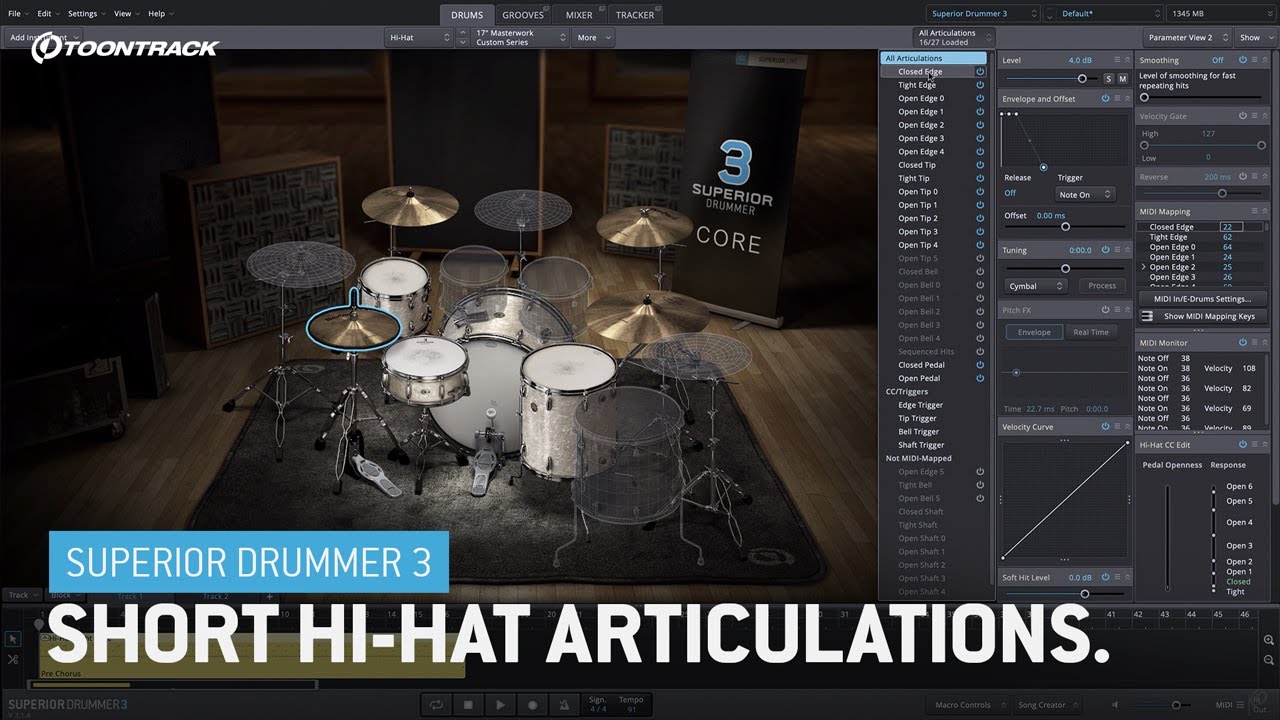
Task: Switch to the TRACKER tab
Action: pos(635,15)
